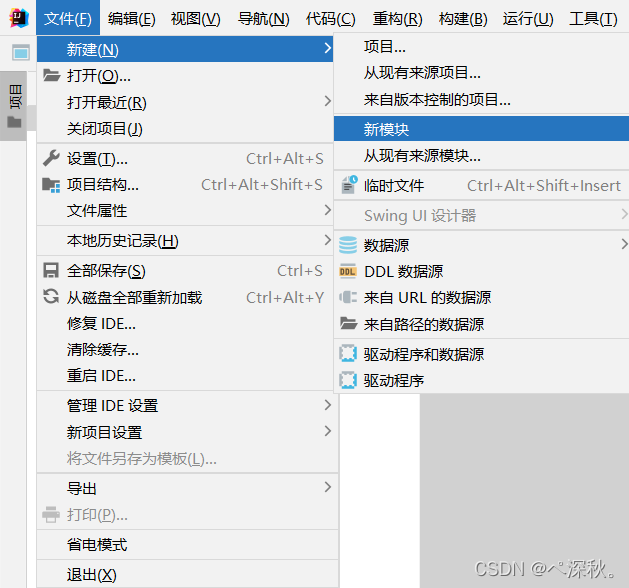This screenshot has width=629, height=588.
Task: Click the database icon for 数据源
Action: tap(348, 245)
